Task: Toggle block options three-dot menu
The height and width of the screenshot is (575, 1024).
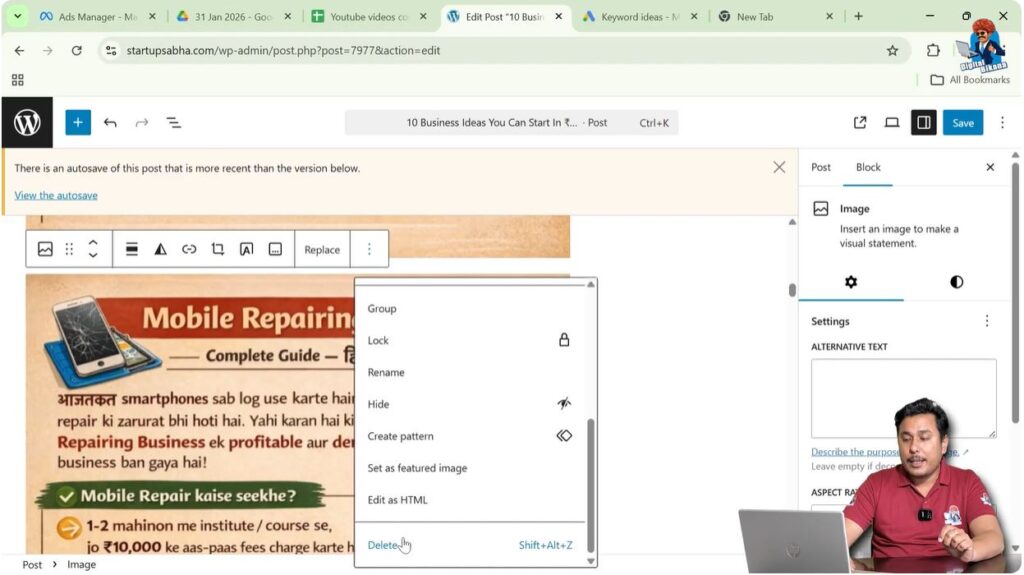Action: tap(369, 249)
